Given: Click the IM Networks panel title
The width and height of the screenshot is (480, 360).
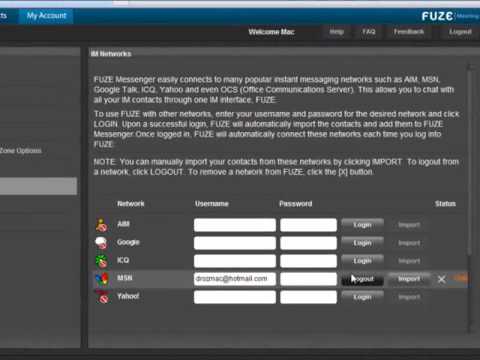Looking at the screenshot, I should (x=111, y=54).
